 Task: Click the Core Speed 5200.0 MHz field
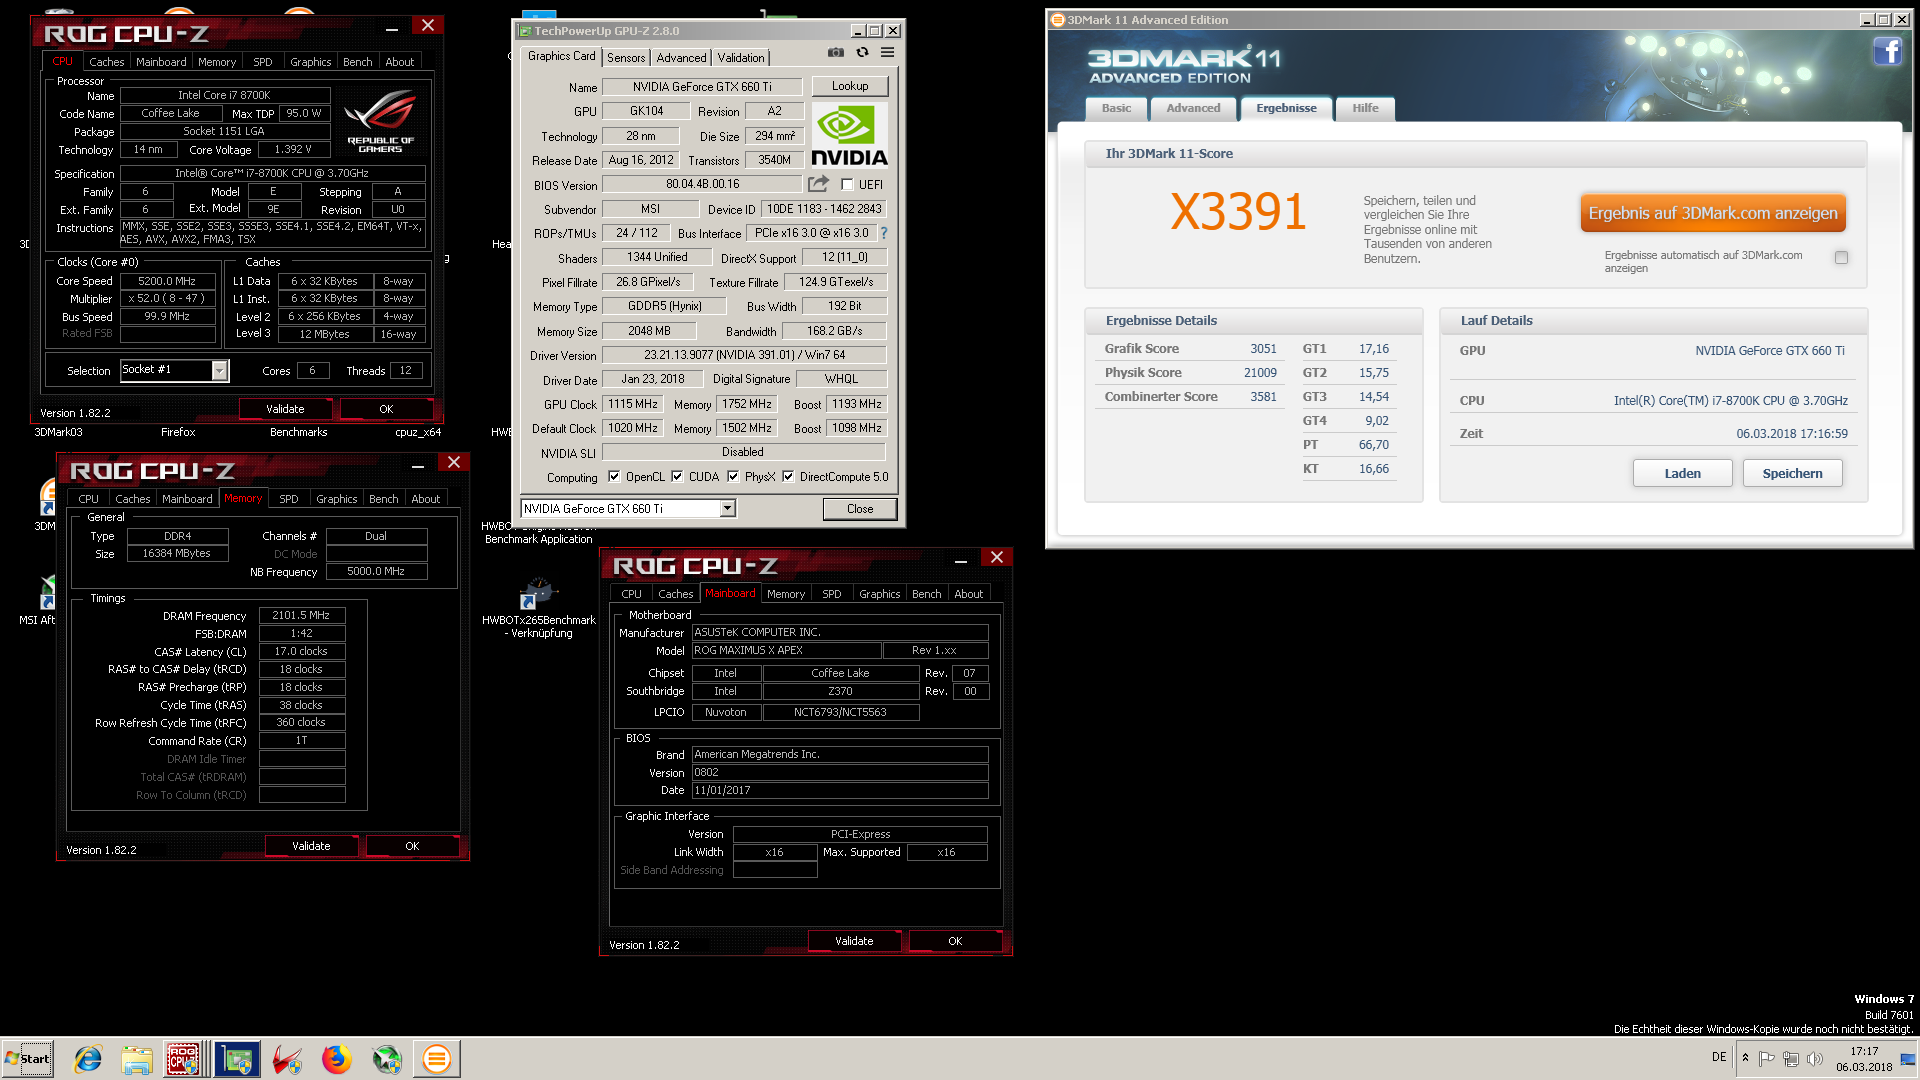tap(167, 282)
